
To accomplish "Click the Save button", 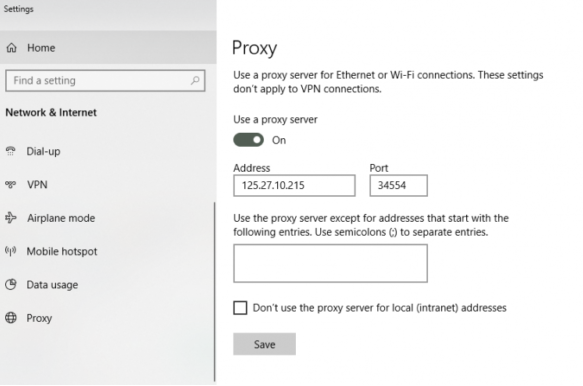I will click(x=264, y=344).
